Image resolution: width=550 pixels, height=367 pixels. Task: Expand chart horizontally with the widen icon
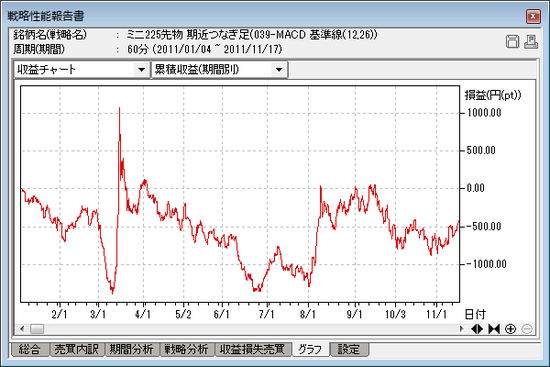point(477,329)
